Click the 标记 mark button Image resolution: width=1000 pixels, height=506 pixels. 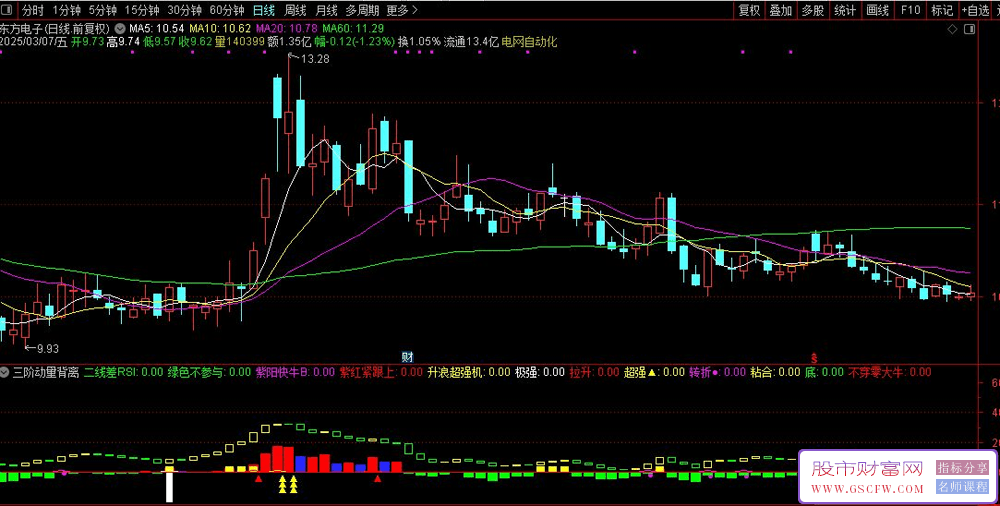942,10
